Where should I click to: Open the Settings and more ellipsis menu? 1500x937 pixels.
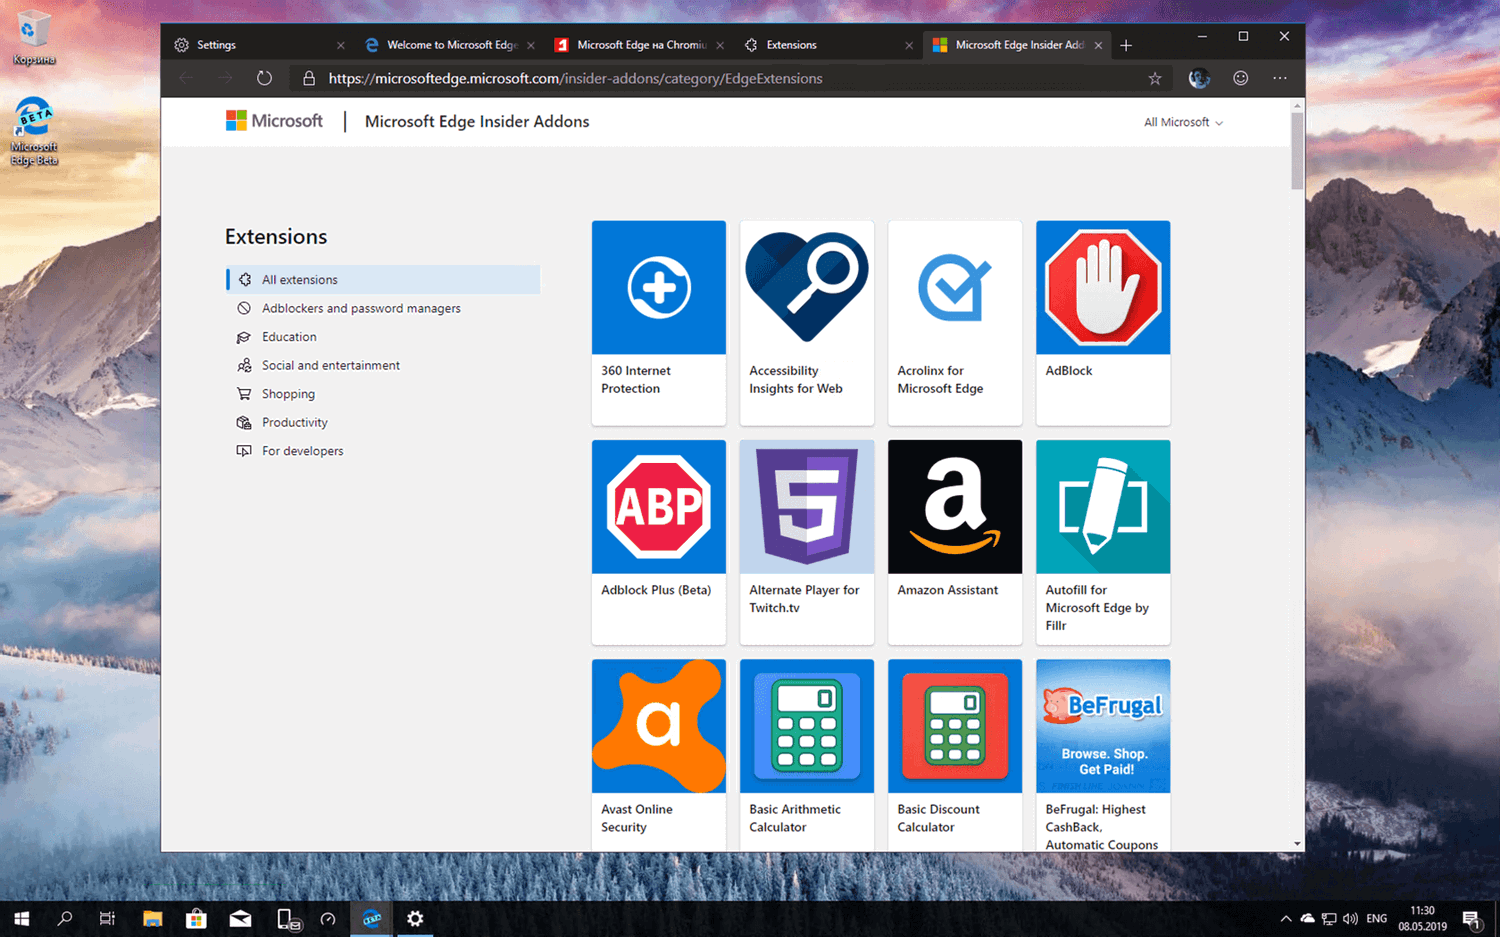click(1280, 78)
